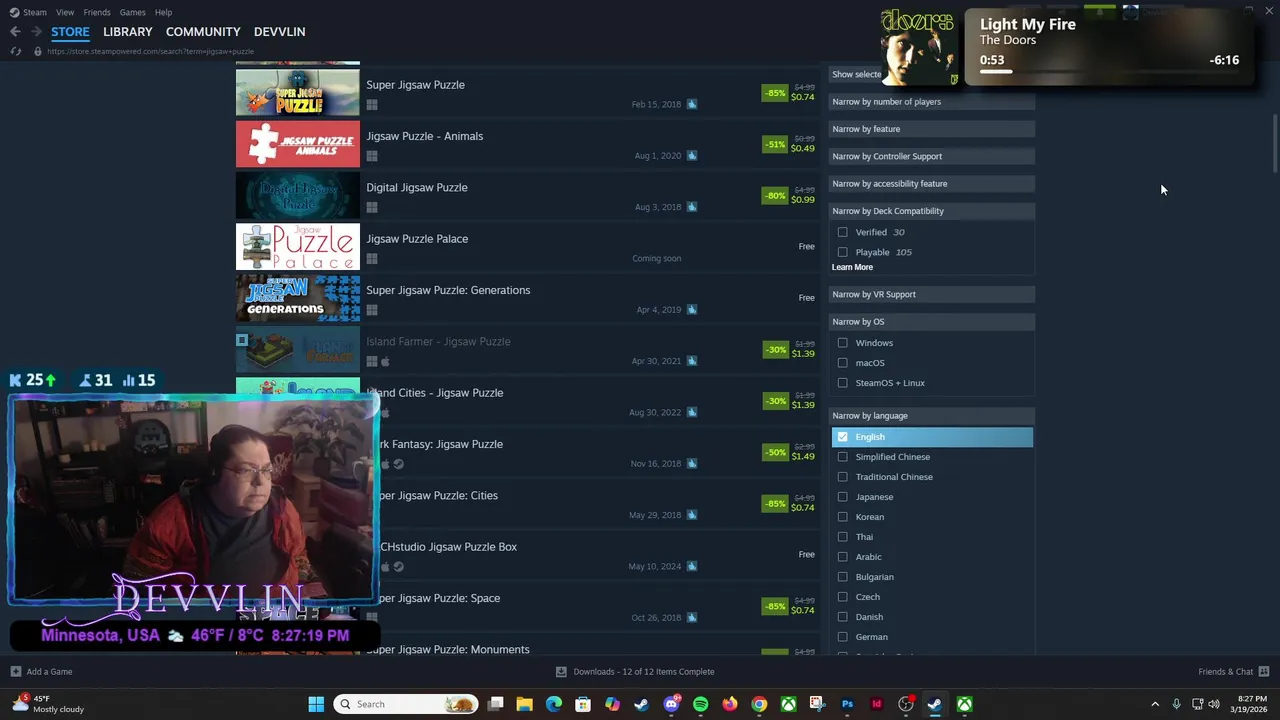1280x720 pixels.
Task: Open the Windows Start menu
Action: (316, 704)
